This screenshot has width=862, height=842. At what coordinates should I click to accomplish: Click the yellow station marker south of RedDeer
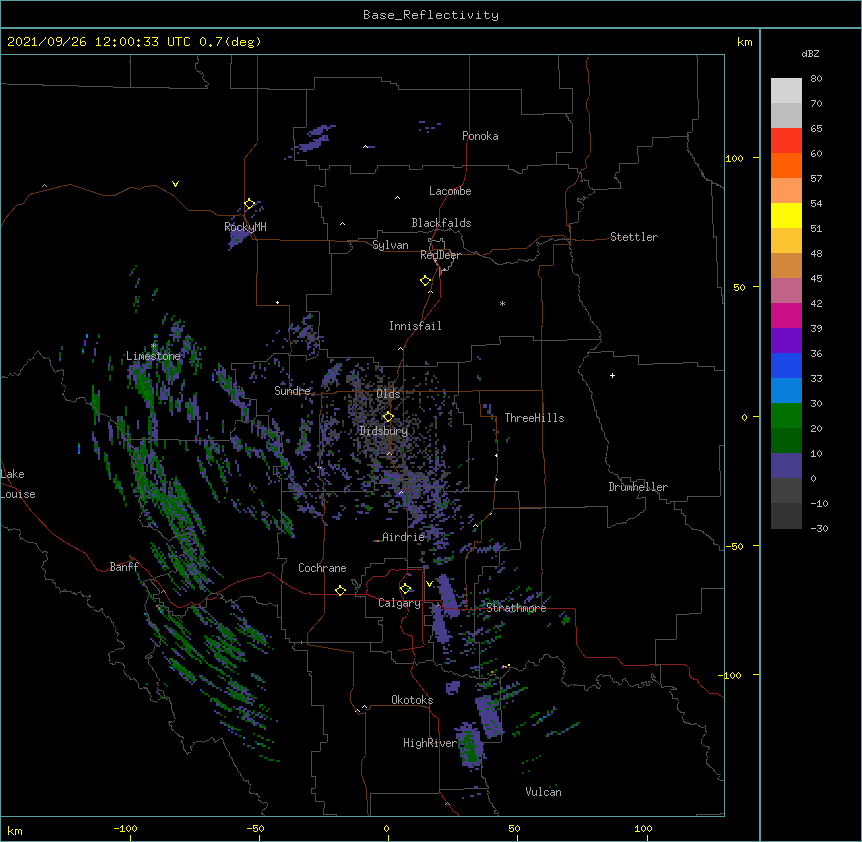click(x=426, y=280)
